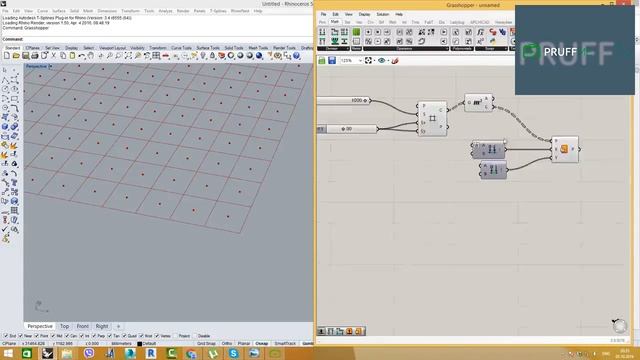Click New file icon in Rhino toolbar
This screenshot has height=360, width=640.
[7, 56]
